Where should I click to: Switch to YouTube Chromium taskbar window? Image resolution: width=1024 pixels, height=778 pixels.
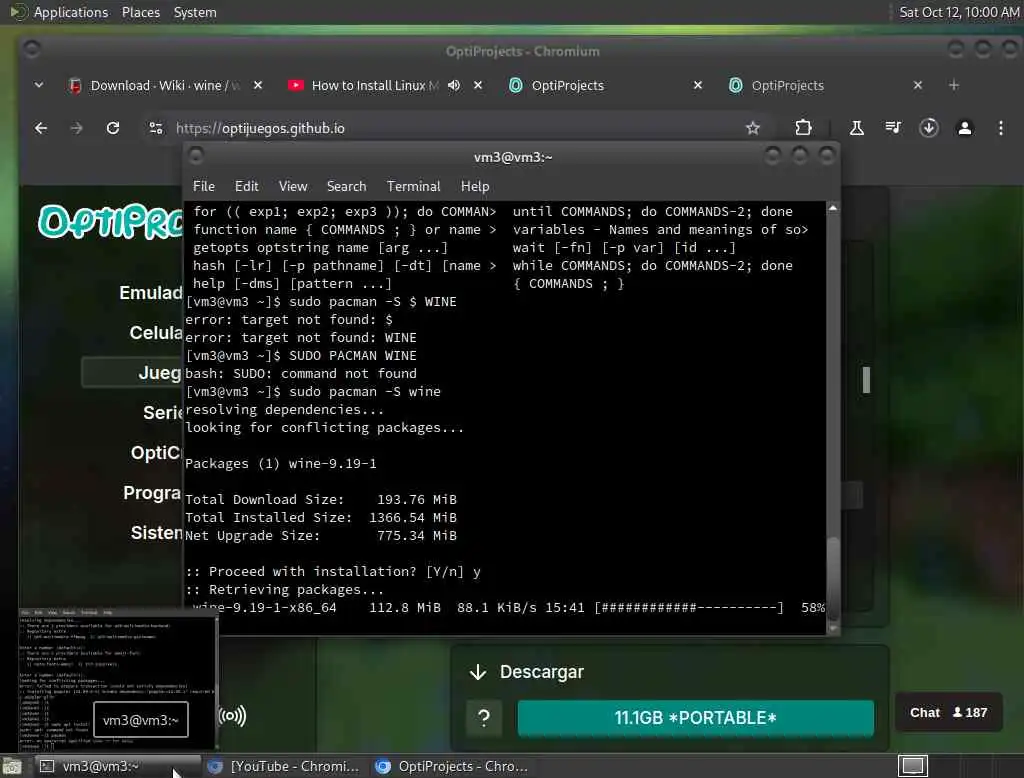[x=283, y=766]
